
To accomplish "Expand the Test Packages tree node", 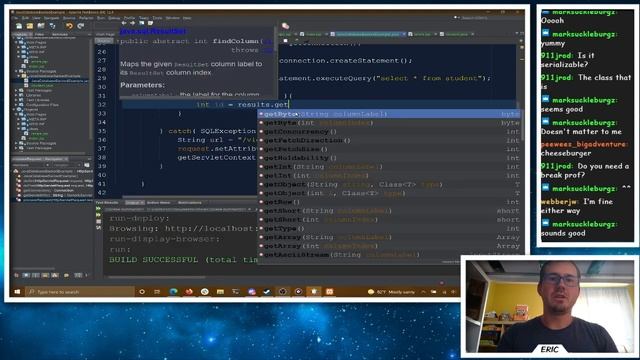I will coord(16,90).
